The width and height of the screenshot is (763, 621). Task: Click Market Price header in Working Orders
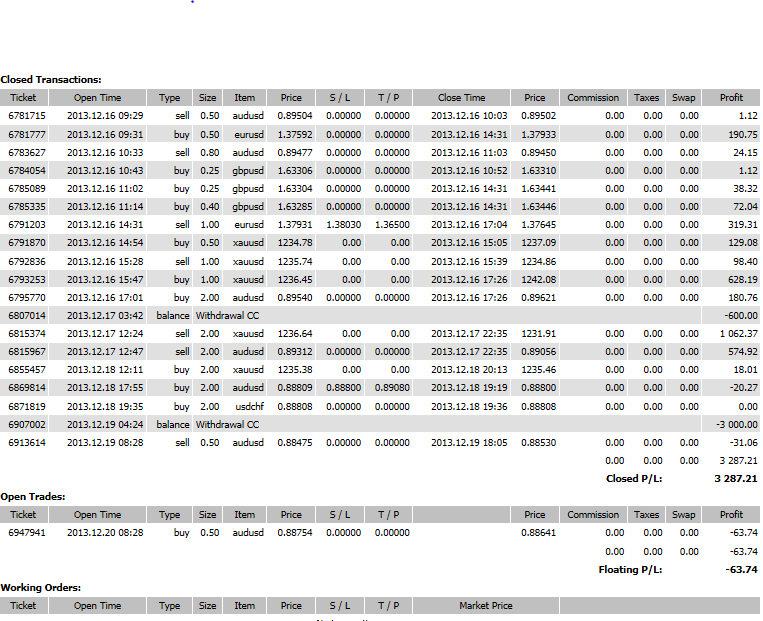coord(486,605)
